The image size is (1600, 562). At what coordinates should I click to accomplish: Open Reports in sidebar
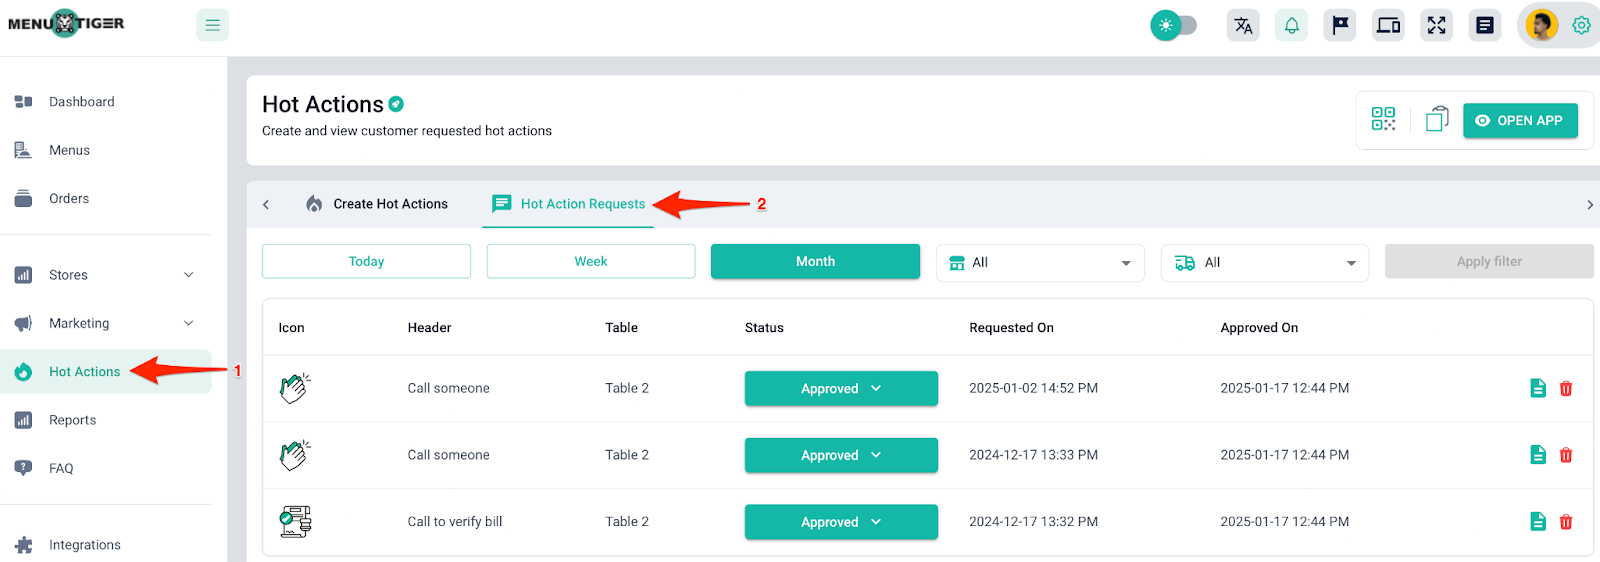106,420
